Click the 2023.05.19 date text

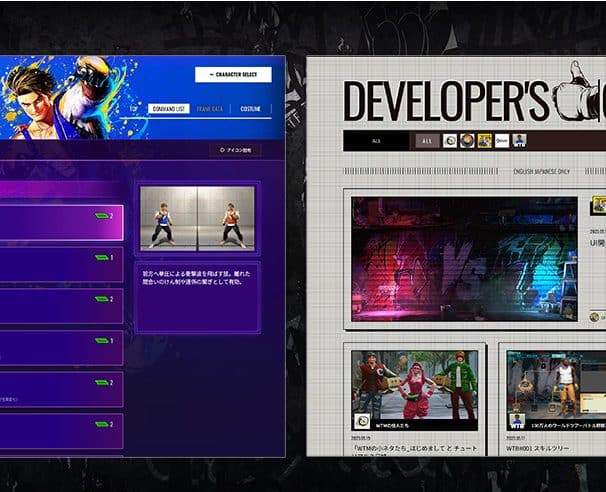[x=361, y=438]
